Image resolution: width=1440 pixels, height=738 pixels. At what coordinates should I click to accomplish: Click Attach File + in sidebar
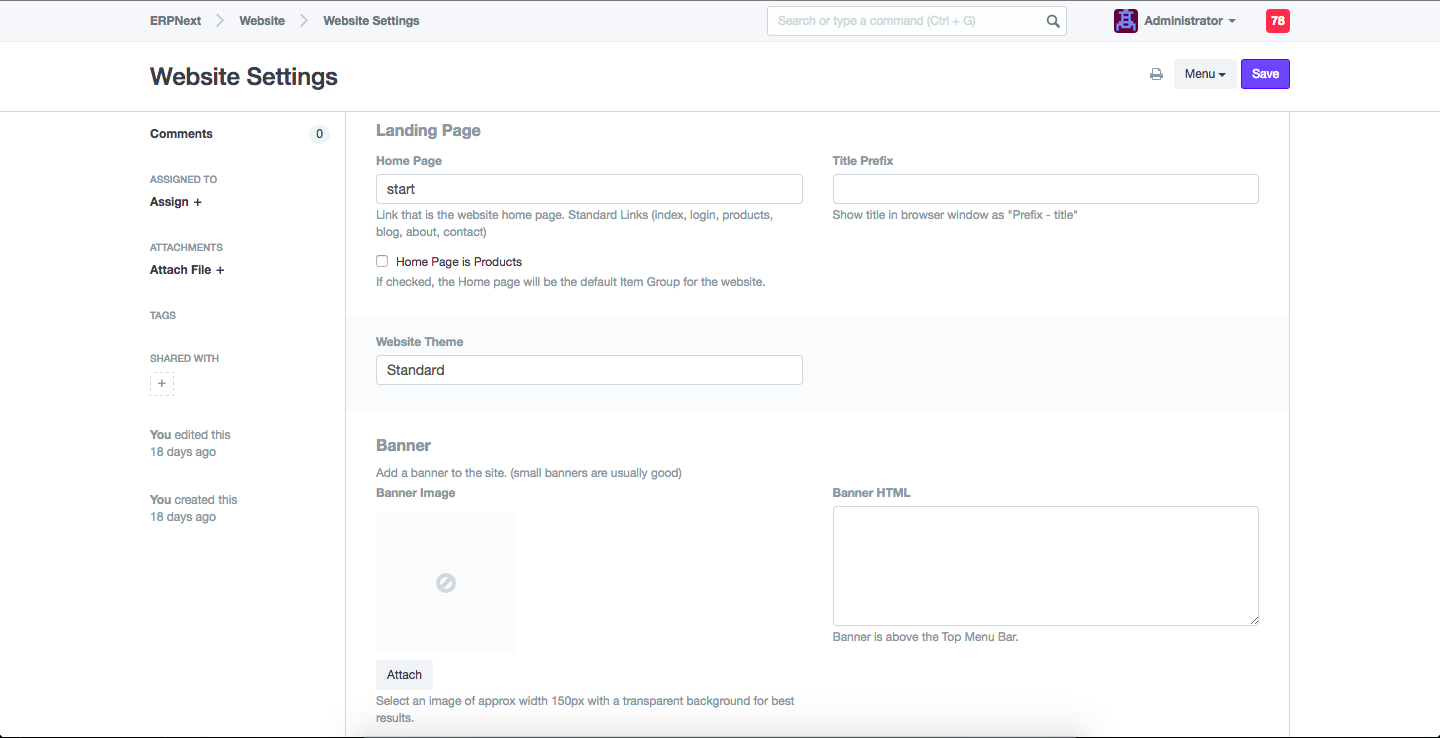(x=187, y=270)
